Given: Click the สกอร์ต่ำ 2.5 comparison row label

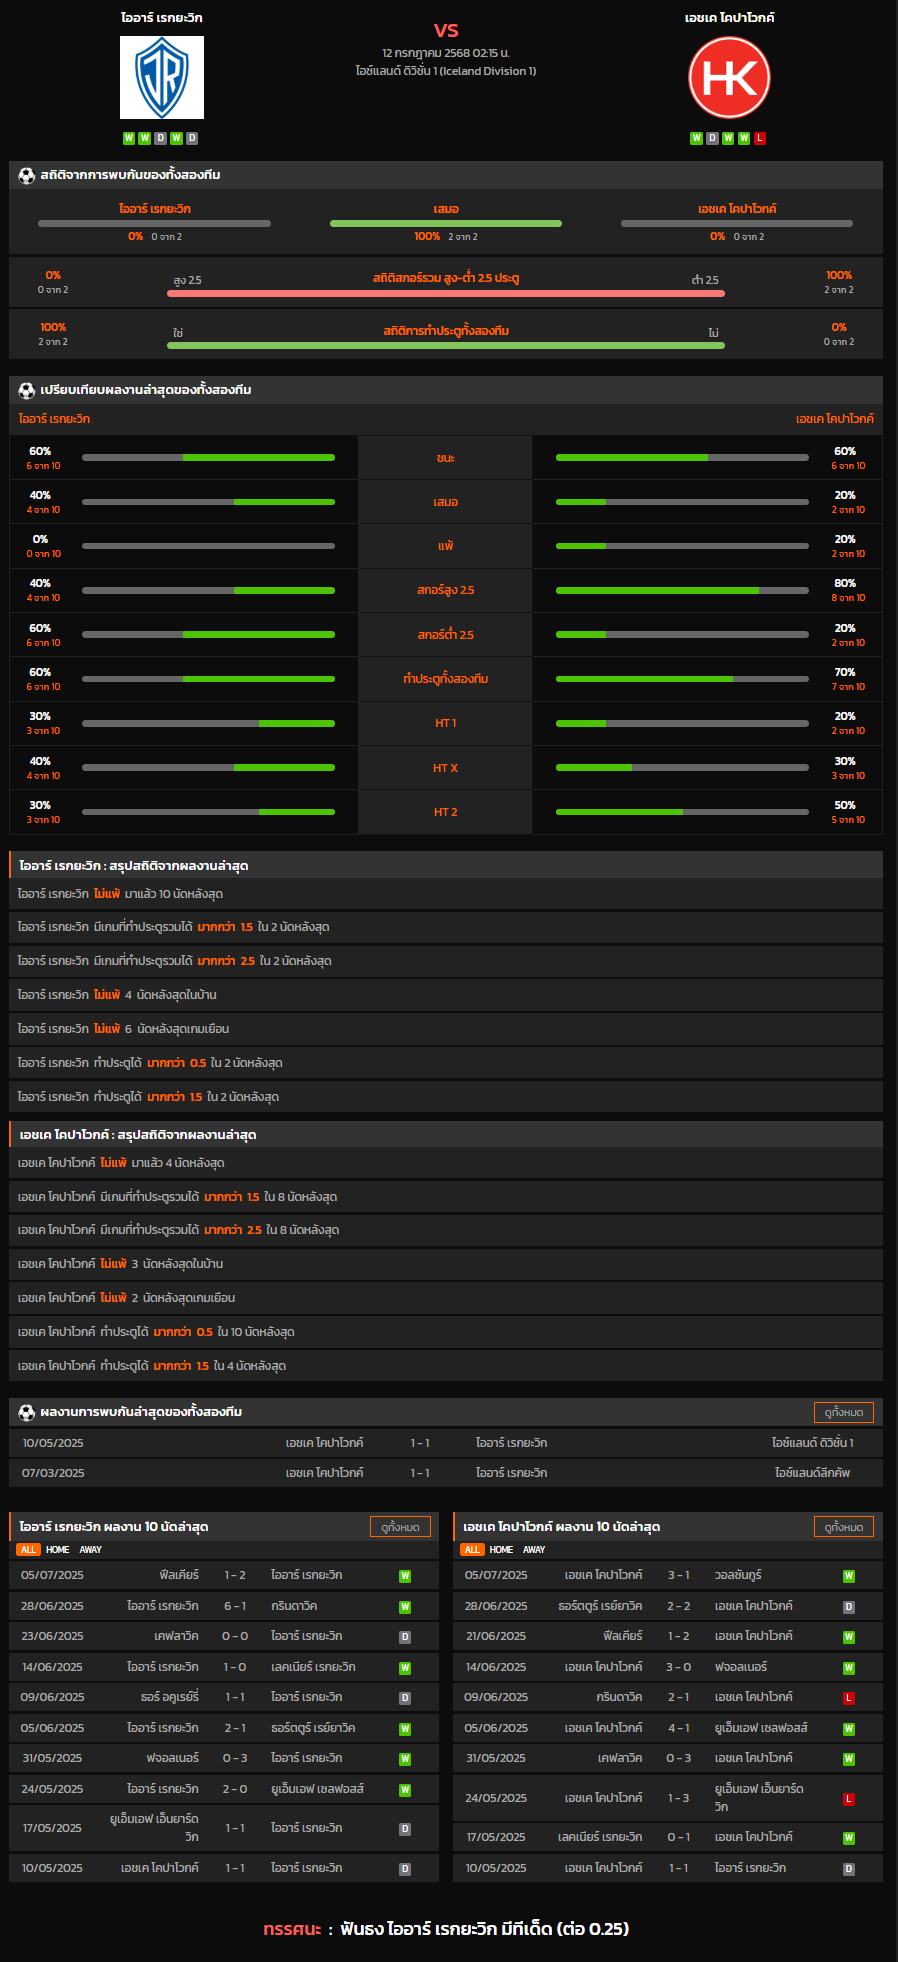Looking at the screenshot, I should point(446,635).
